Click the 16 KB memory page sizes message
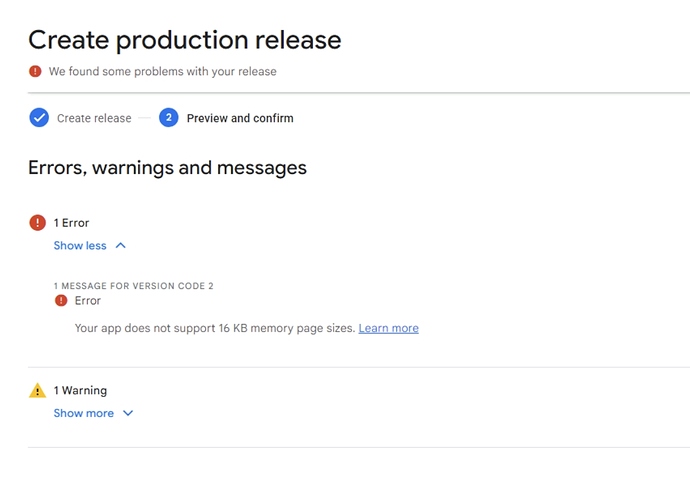Screen dimensions: 690x480 point(215,328)
